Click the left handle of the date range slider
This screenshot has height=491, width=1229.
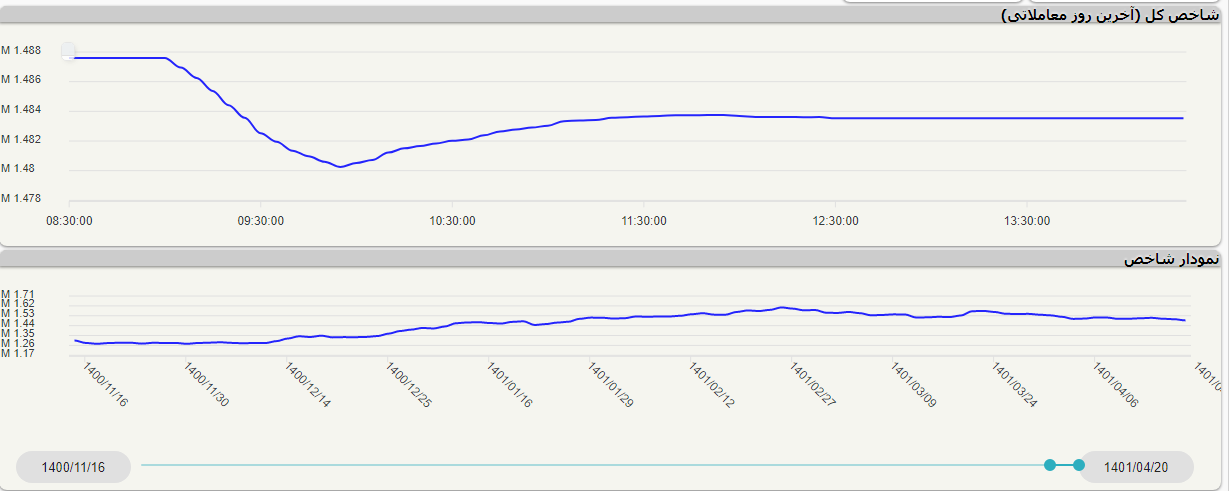pyautogui.click(x=1050, y=465)
